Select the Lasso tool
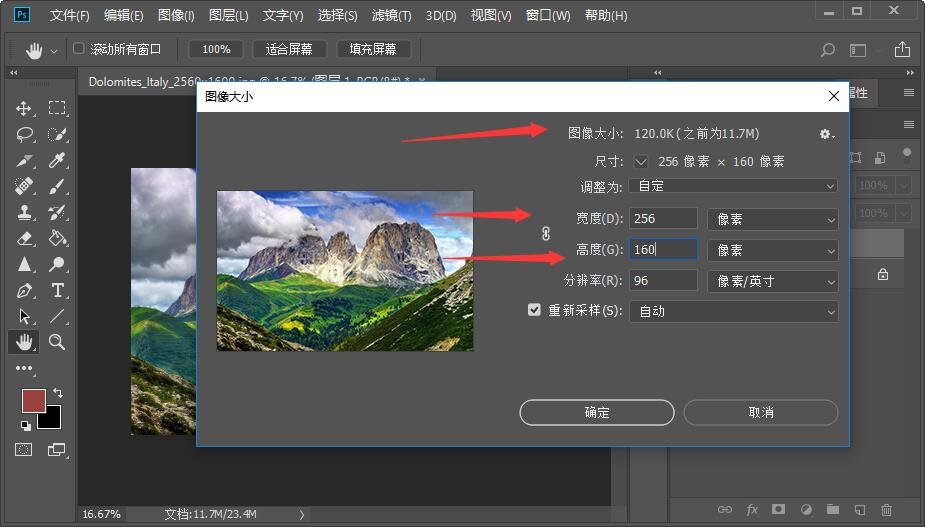The width and height of the screenshot is (925, 527). (24, 135)
